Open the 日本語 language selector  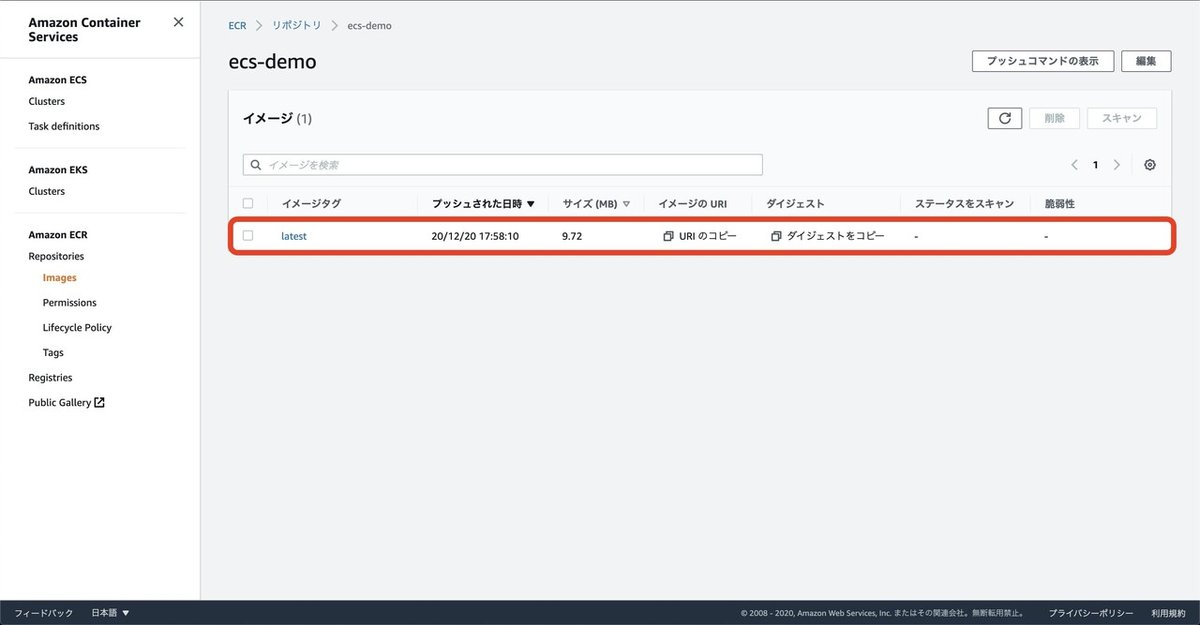(110, 613)
